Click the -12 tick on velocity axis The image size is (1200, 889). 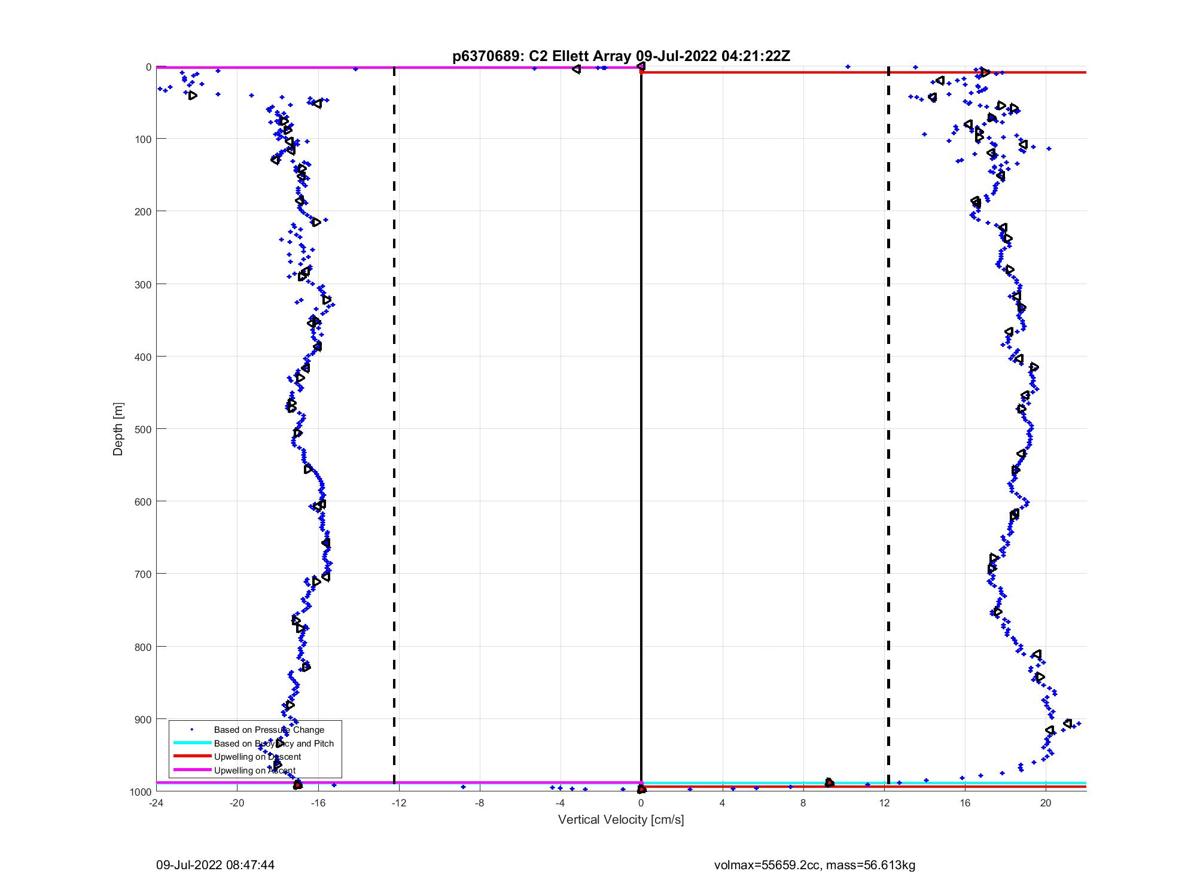[399, 802]
